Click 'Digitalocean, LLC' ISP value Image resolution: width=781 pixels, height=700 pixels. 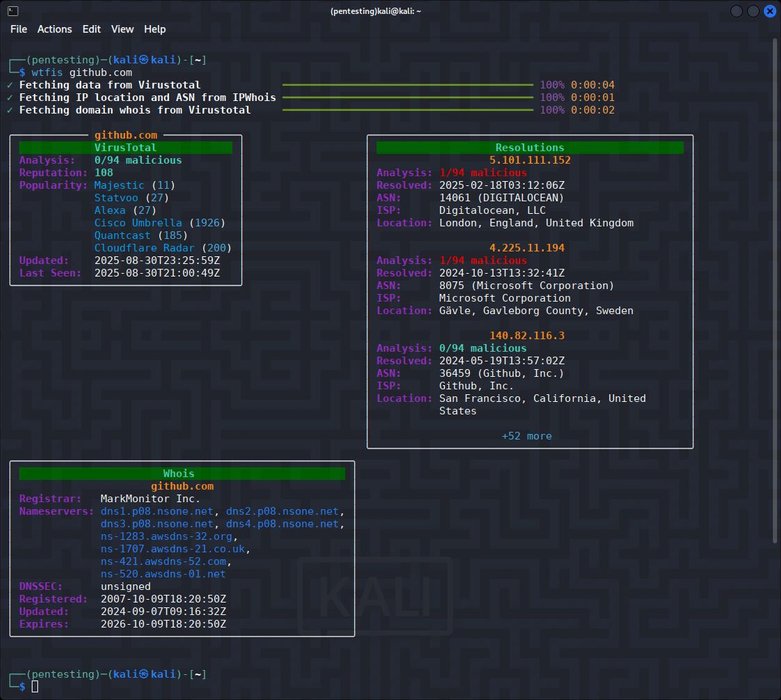tap(492, 210)
